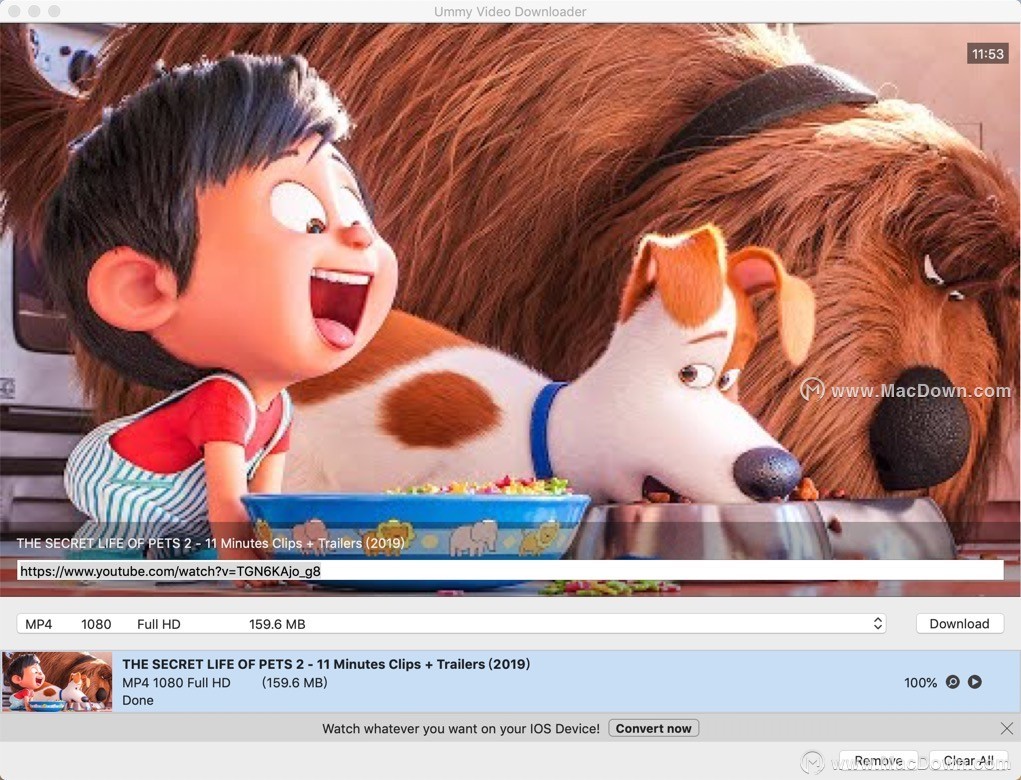Screen dimensions: 1021x780
Task: Click the 11:53 duration badge on the preview
Action: point(988,54)
